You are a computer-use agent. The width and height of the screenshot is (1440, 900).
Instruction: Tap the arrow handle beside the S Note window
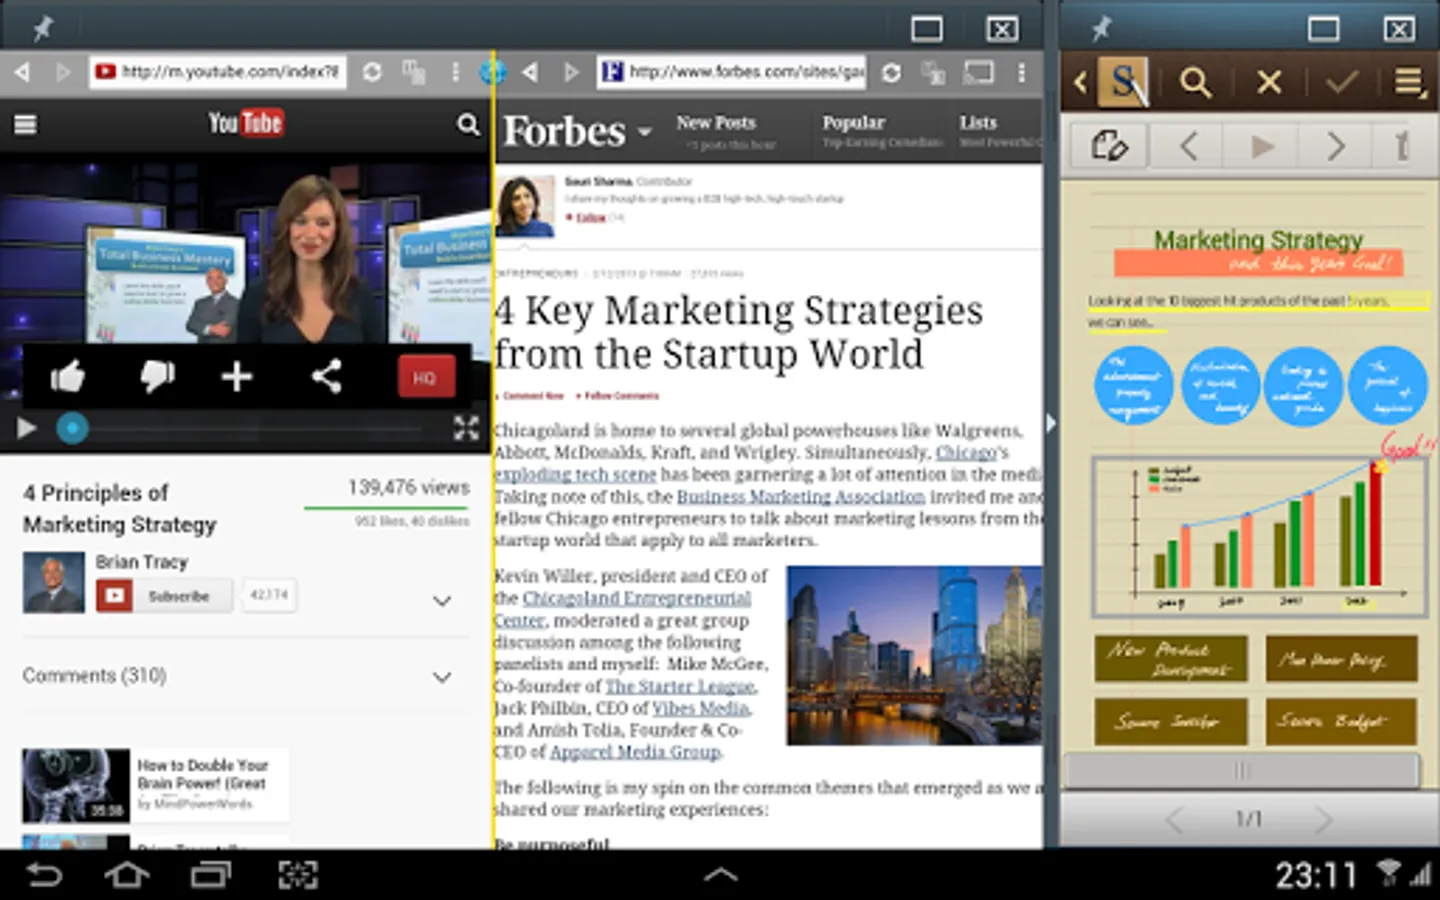1050,423
